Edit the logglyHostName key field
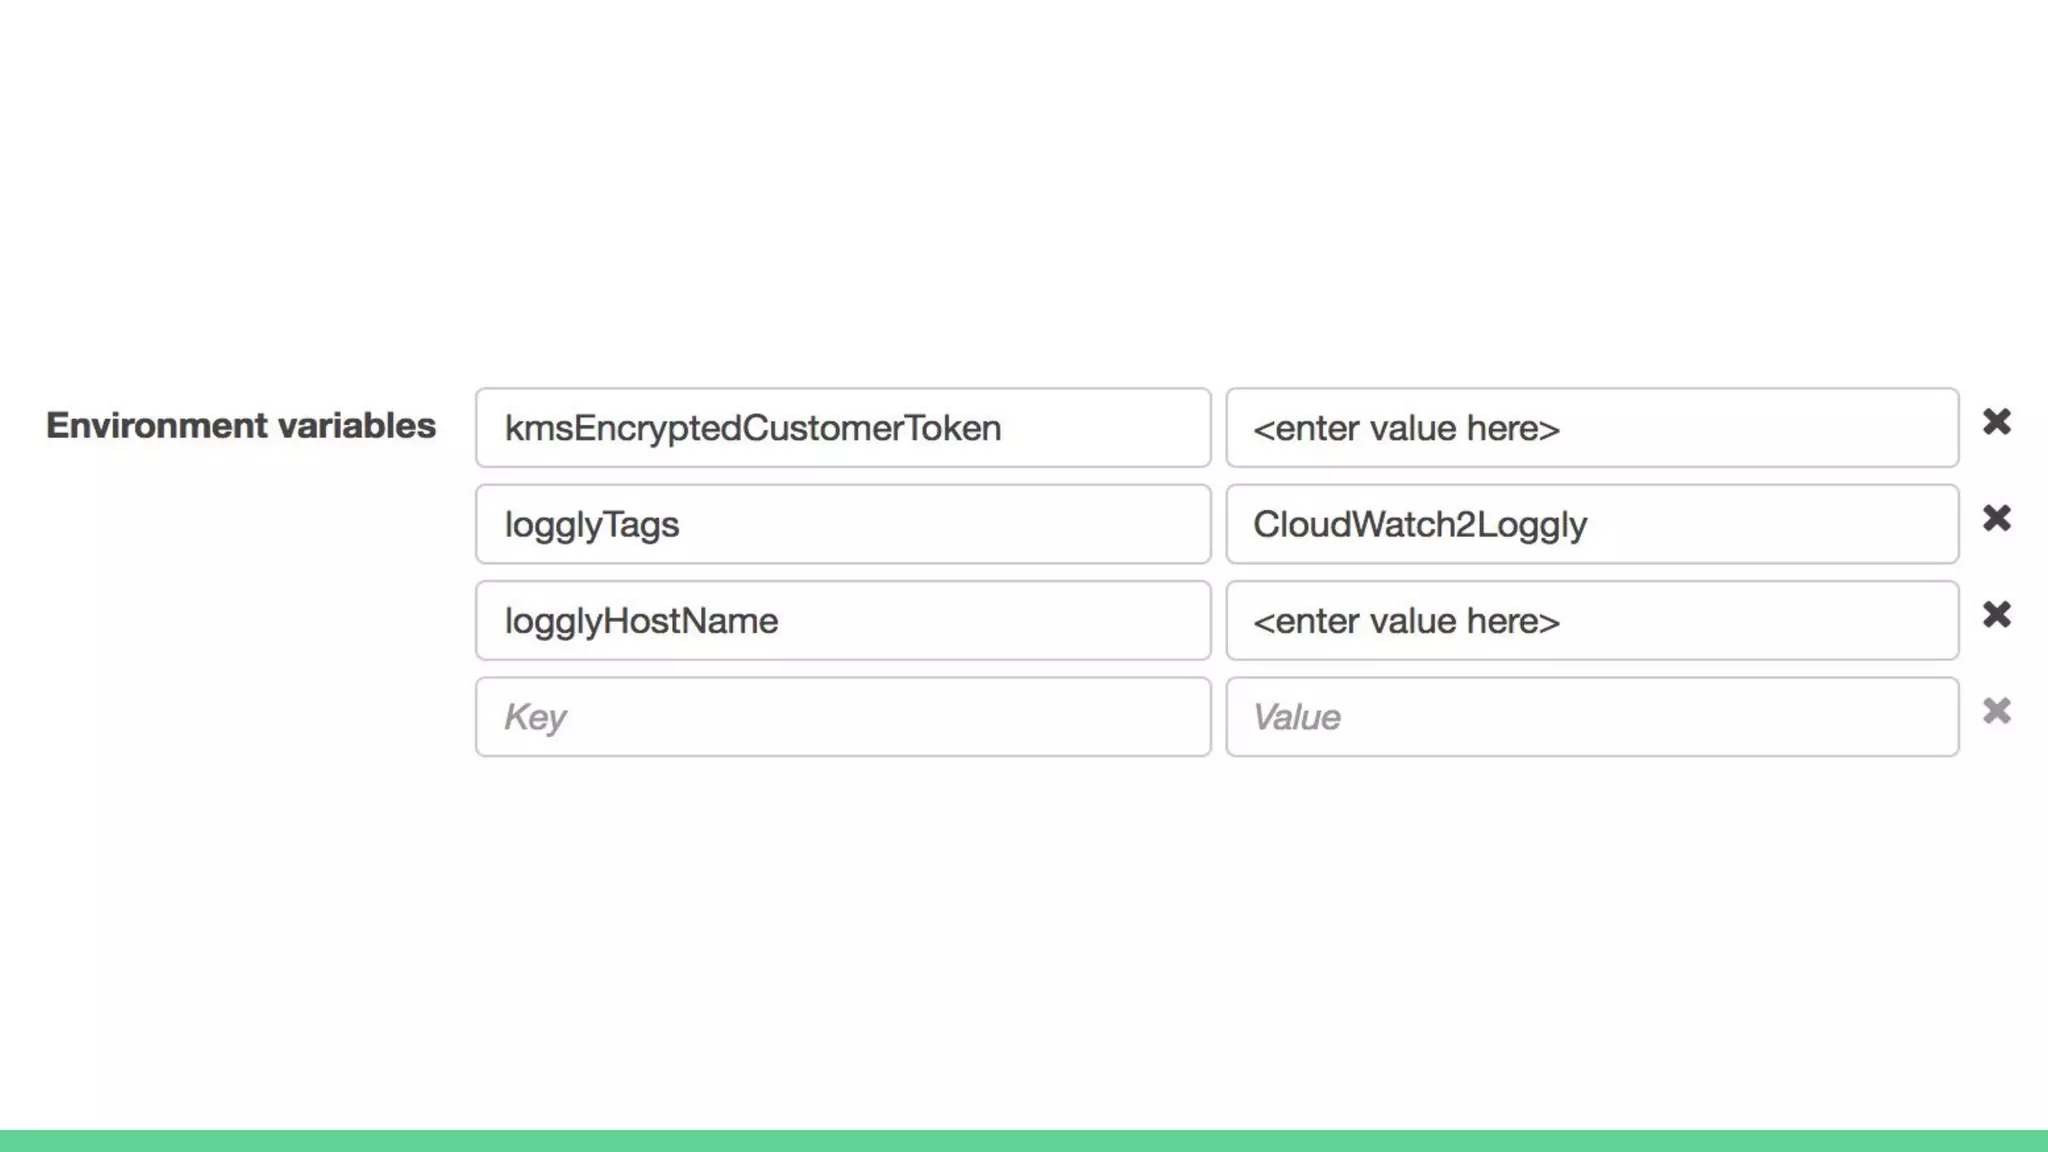 [x=843, y=620]
